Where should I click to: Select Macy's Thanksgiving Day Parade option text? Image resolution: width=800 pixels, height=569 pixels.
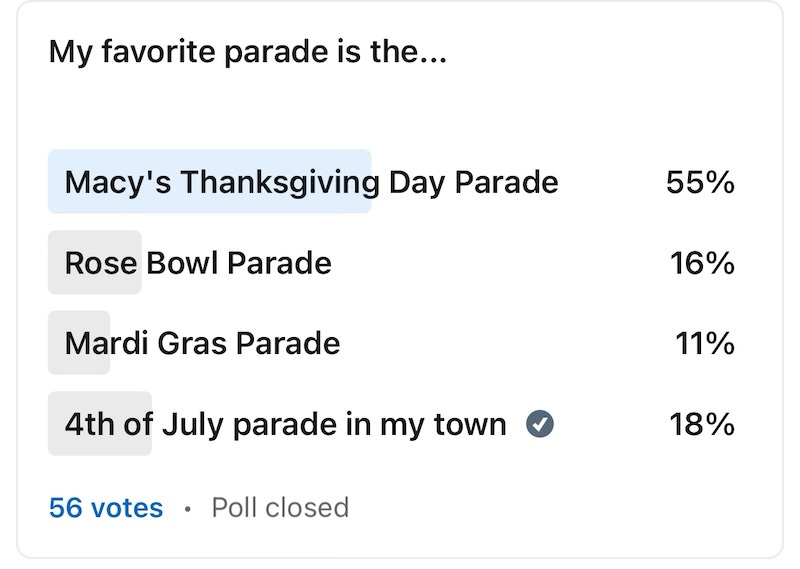(x=312, y=182)
